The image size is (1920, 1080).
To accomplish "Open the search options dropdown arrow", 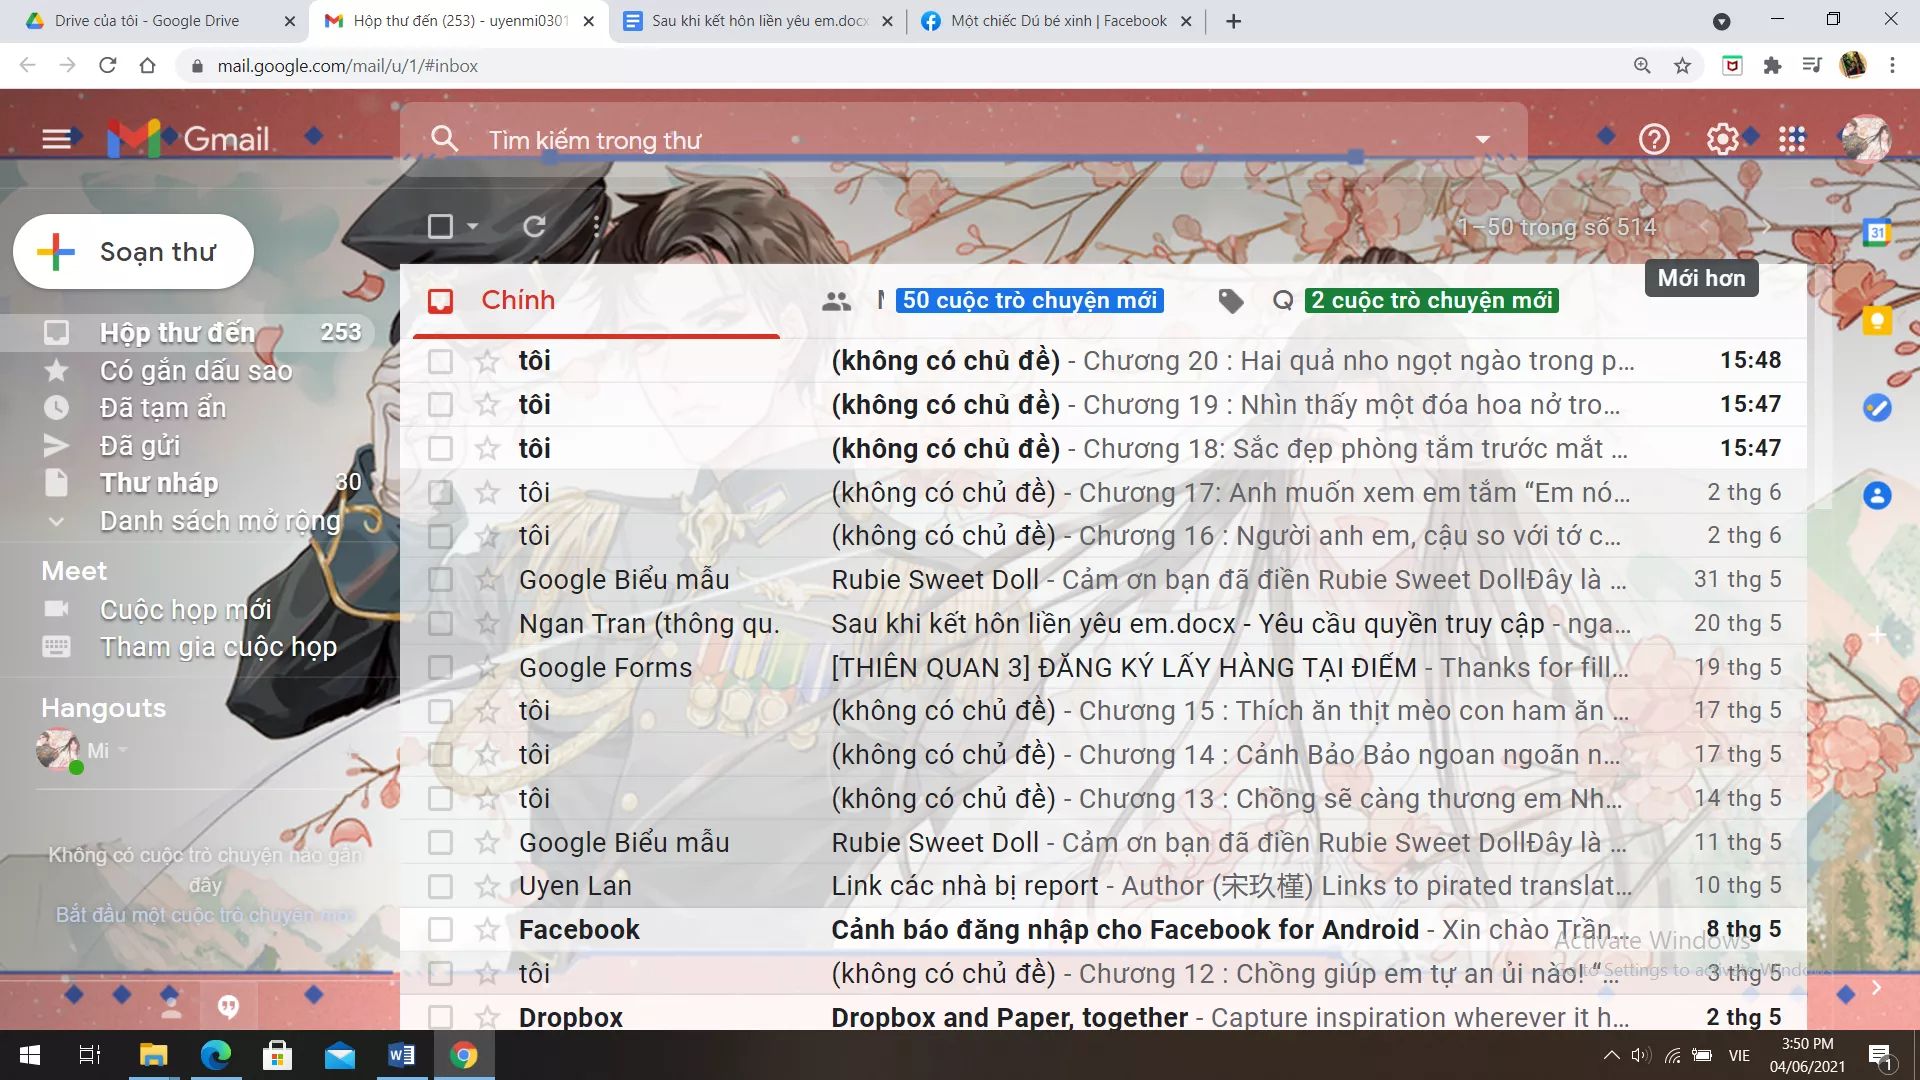I will (x=1483, y=139).
